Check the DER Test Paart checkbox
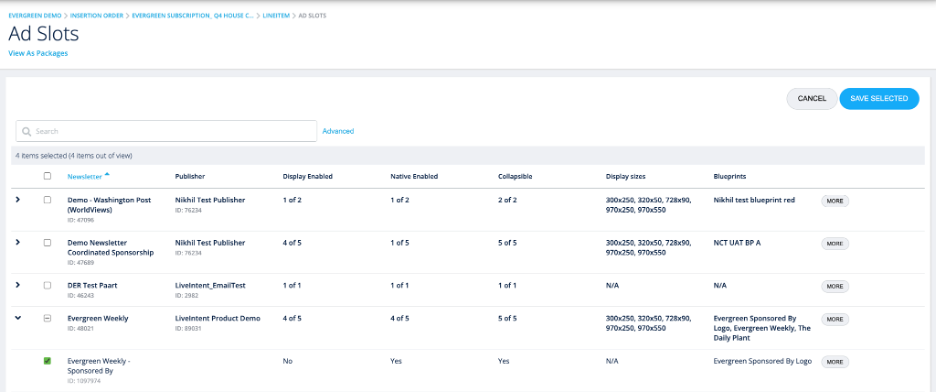The height and width of the screenshot is (392, 936). coord(48,285)
